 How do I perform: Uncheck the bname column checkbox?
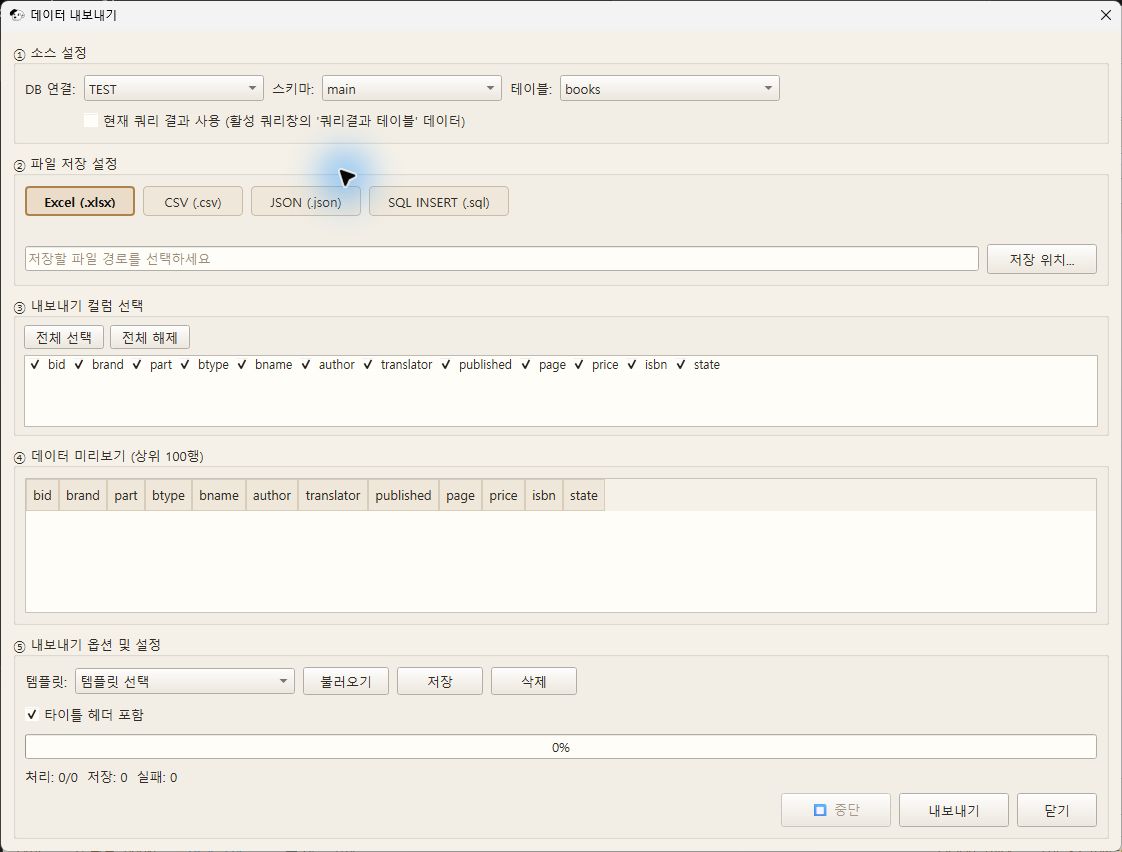point(242,365)
